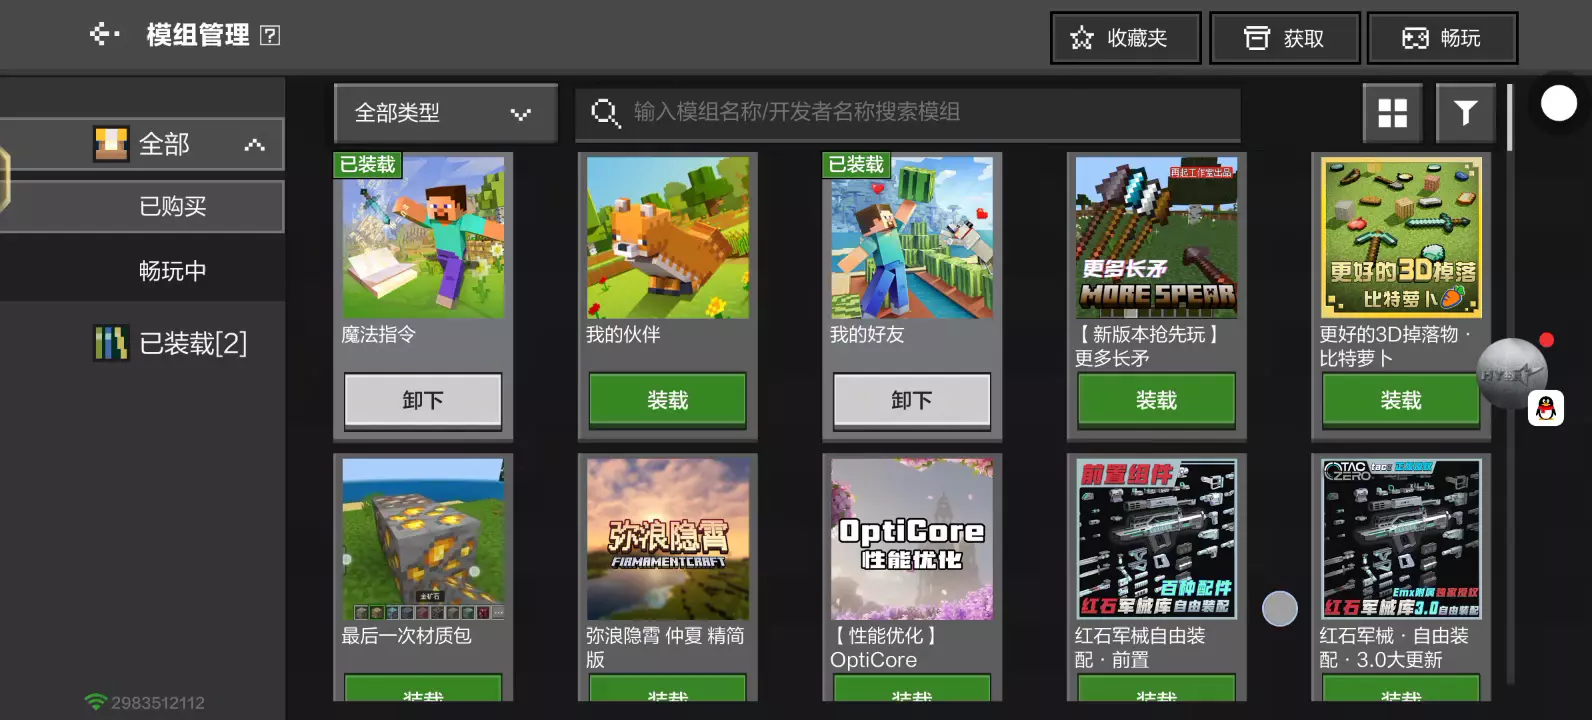The height and width of the screenshot is (720, 1592).
Task: Open the 更好的3D掉落 mod thumbnail
Action: pyautogui.click(x=1401, y=237)
